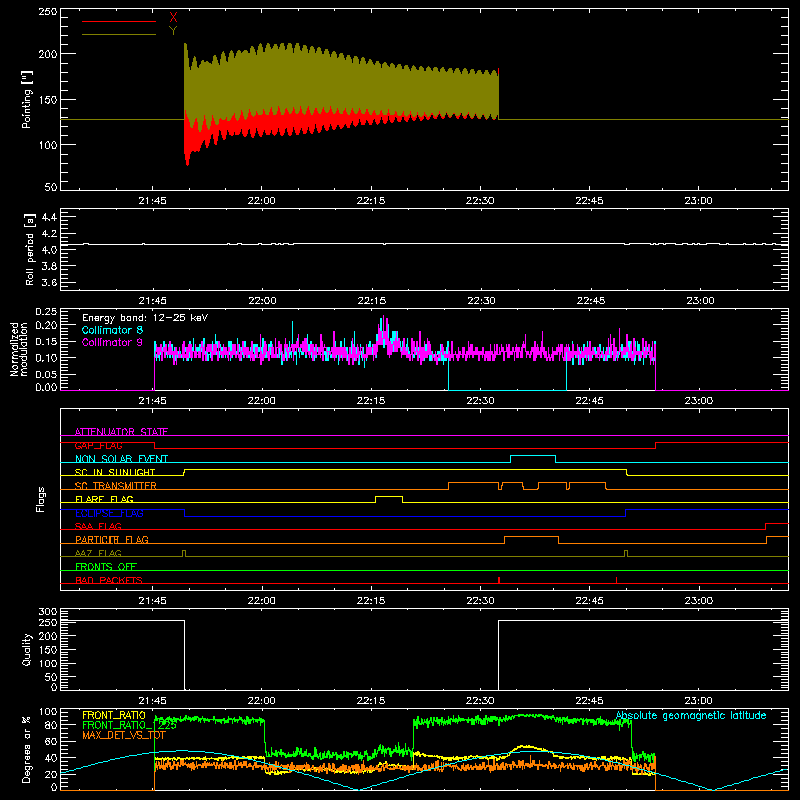Click the NON_SOLAR_EVENT flag label
The width and height of the screenshot is (800, 800).
coord(121,459)
